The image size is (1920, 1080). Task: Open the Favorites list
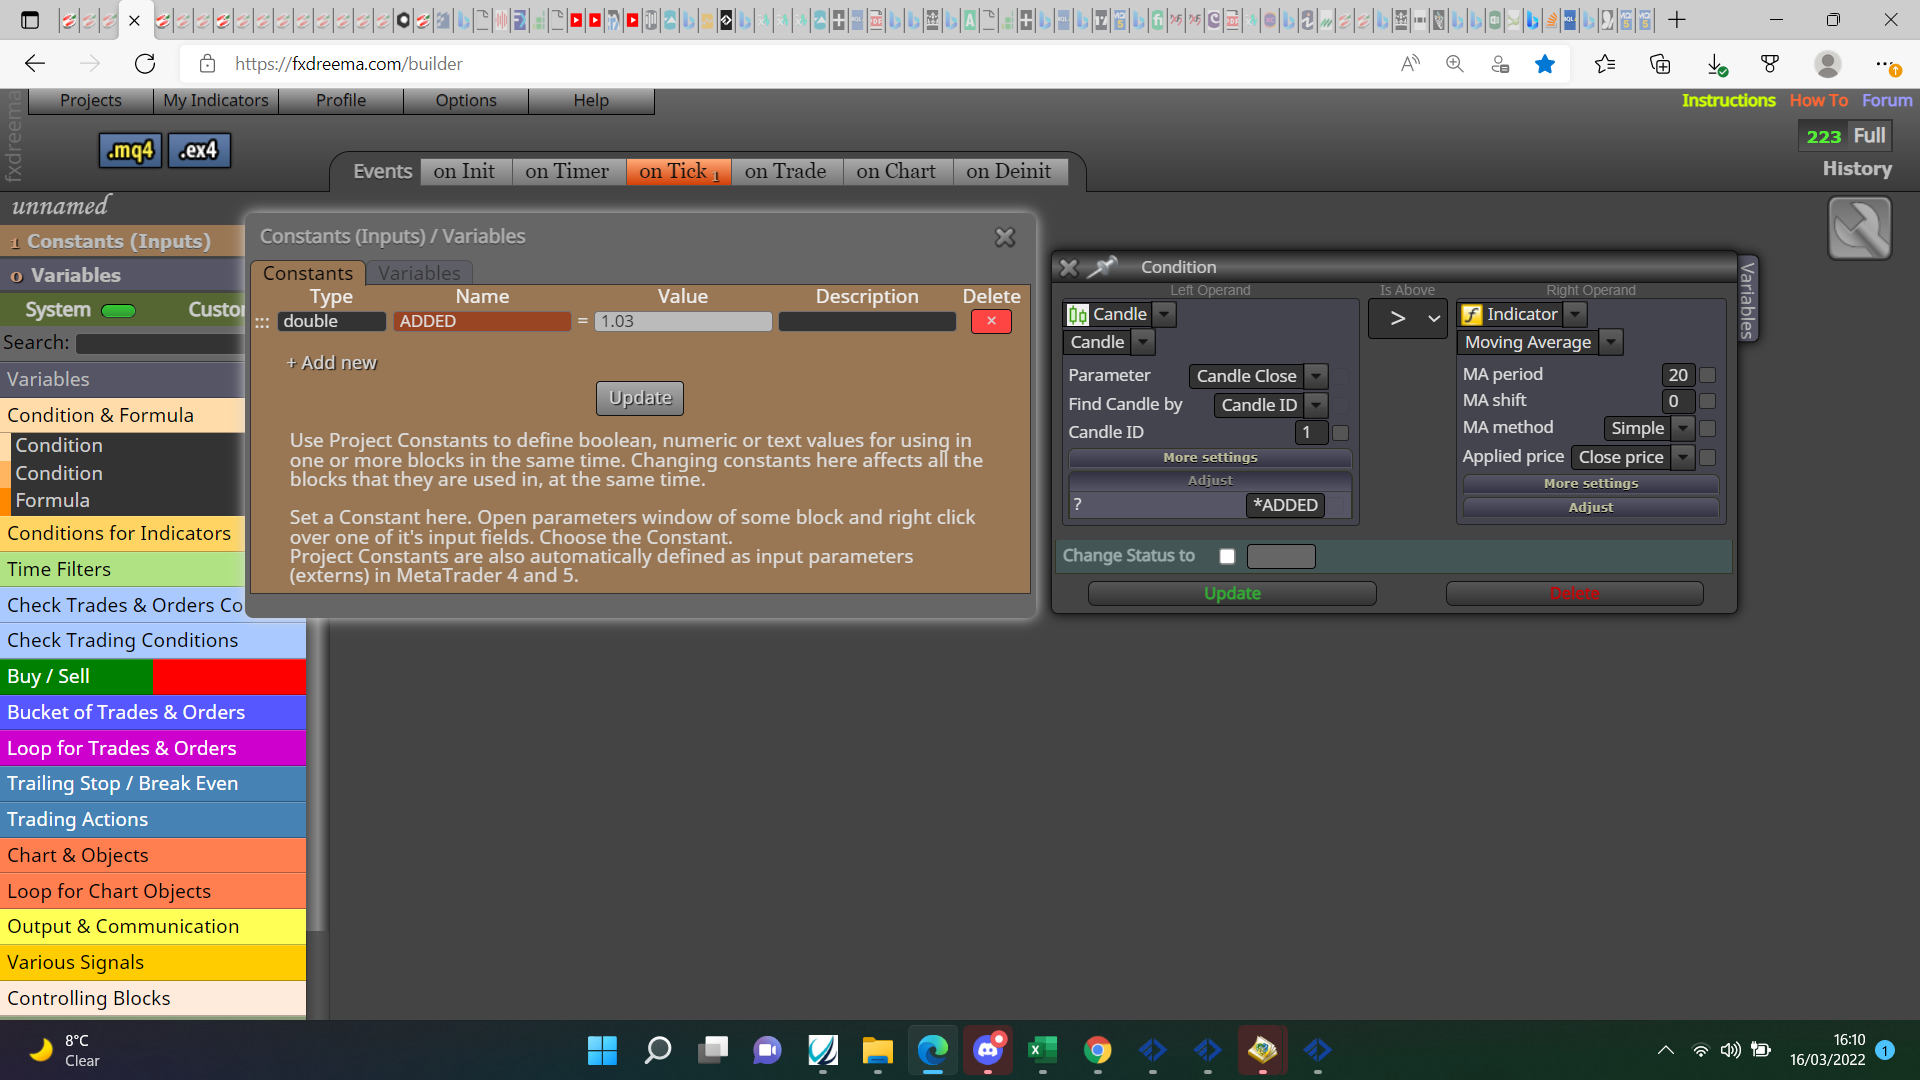[1605, 64]
